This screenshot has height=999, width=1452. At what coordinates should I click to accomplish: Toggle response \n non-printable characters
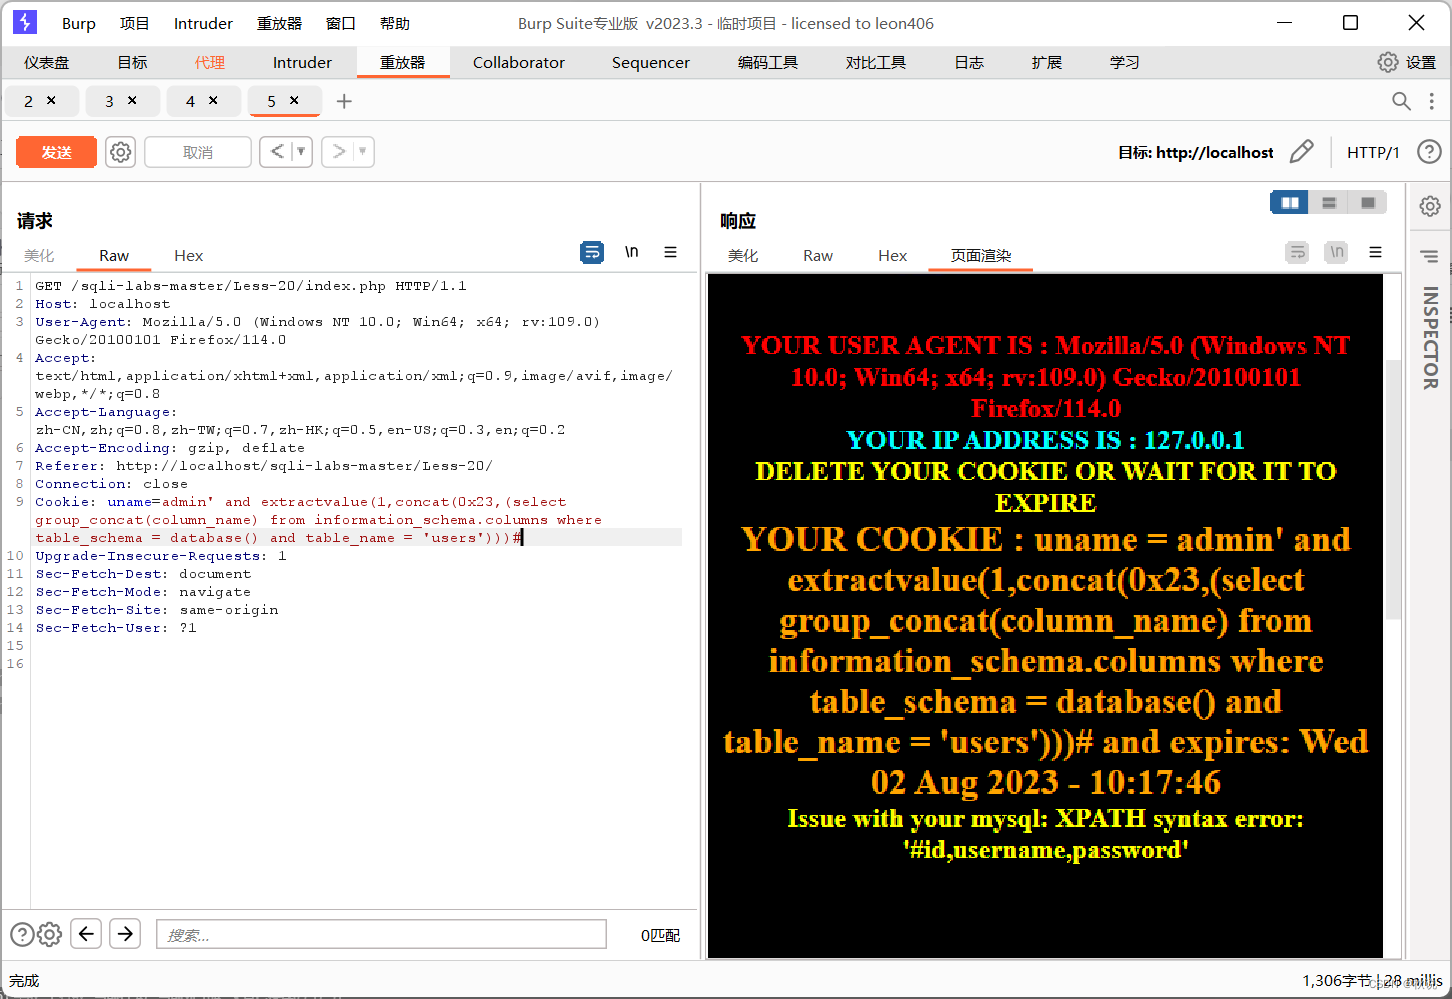click(1336, 252)
